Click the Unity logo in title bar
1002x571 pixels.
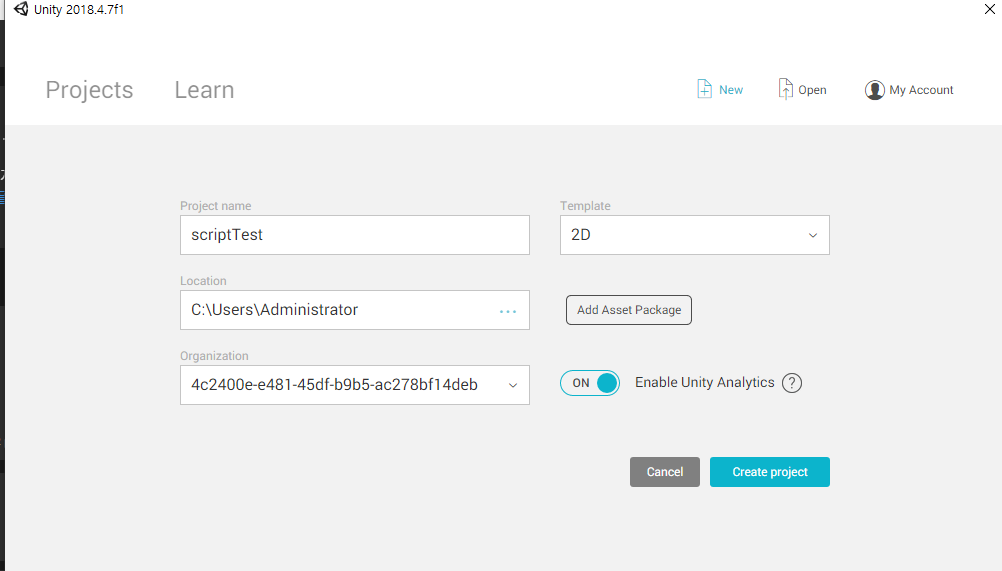(21, 9)
